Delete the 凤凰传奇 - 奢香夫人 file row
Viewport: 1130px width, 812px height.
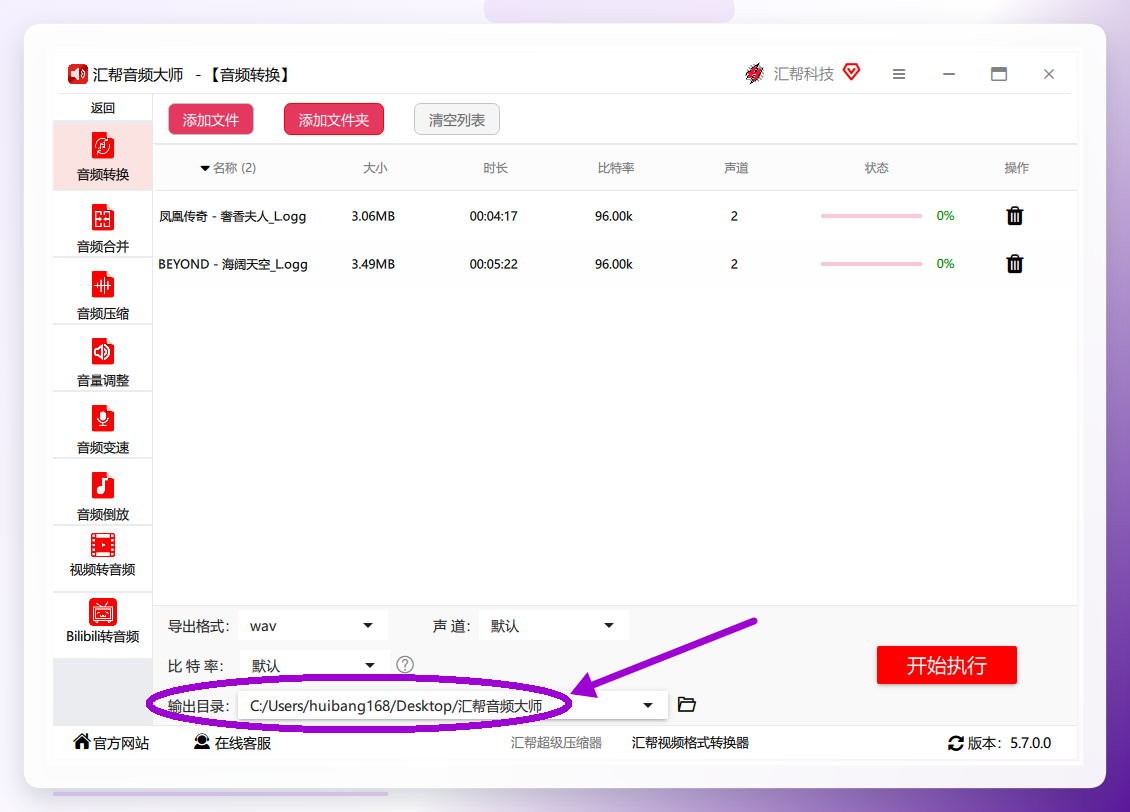1015,215
